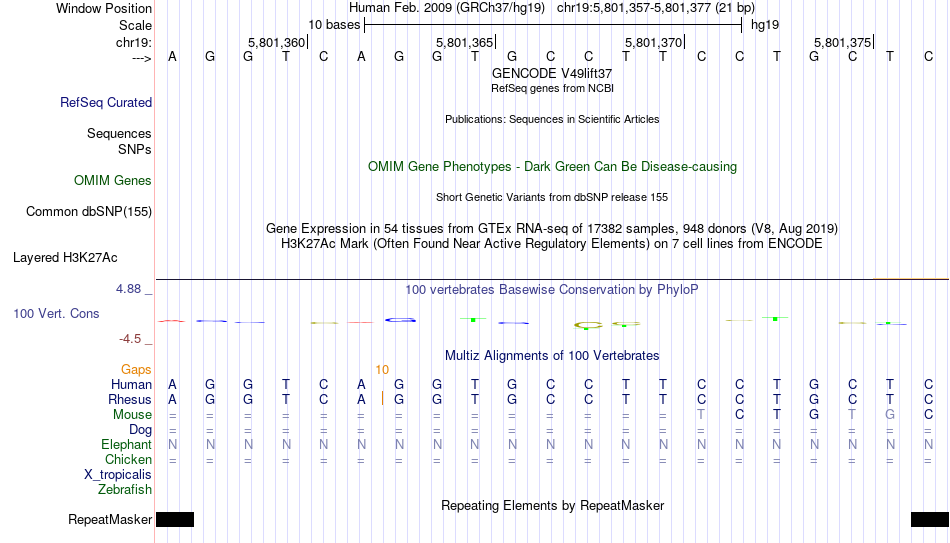
Task: Click Repeating Elements by RepeatMasker title
Action: pyautogui.click(x=552, y=505)
